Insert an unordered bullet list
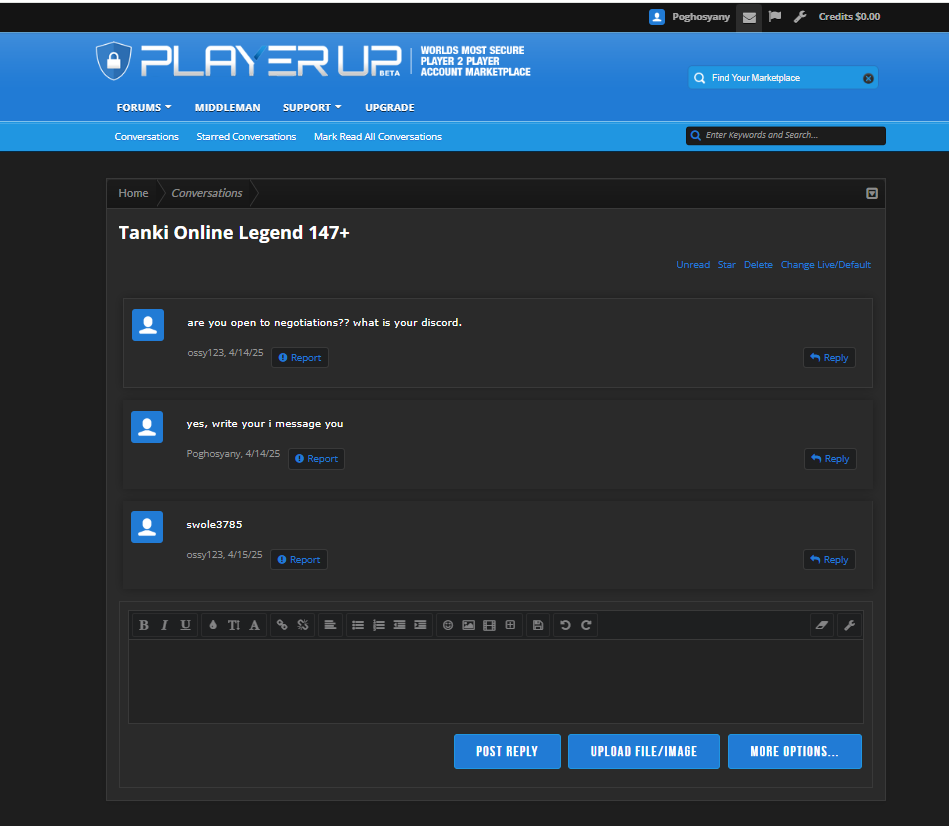Viewport: 949px width, 826px height. (x=358, y=625)
